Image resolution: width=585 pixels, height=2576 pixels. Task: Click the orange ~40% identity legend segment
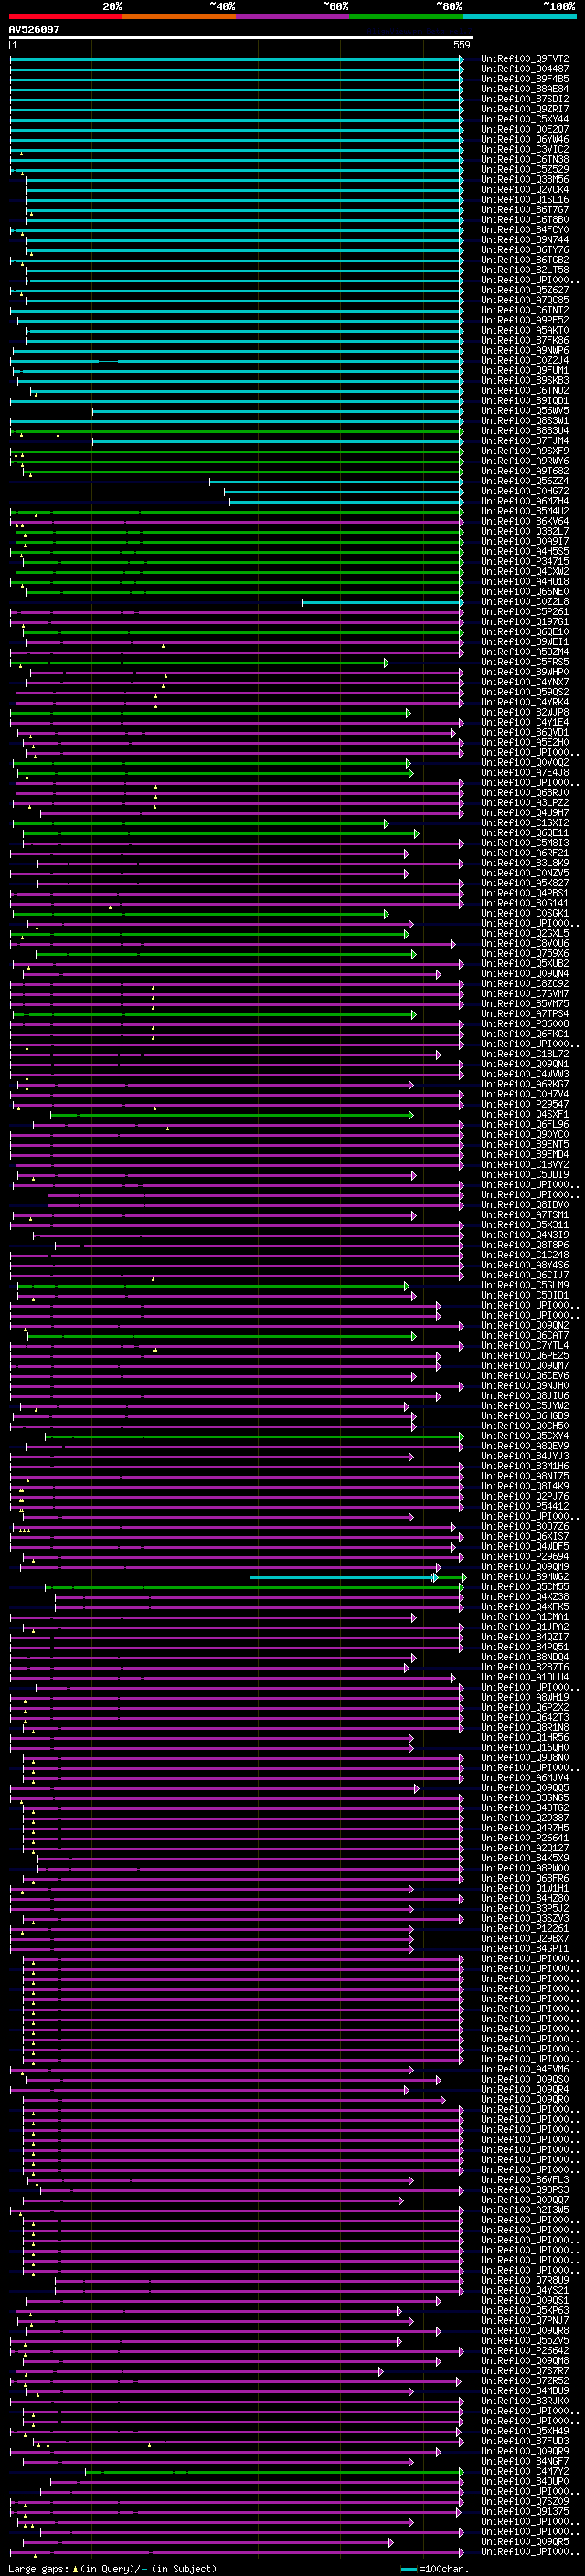pyautogui.click(x=179, y=16)
